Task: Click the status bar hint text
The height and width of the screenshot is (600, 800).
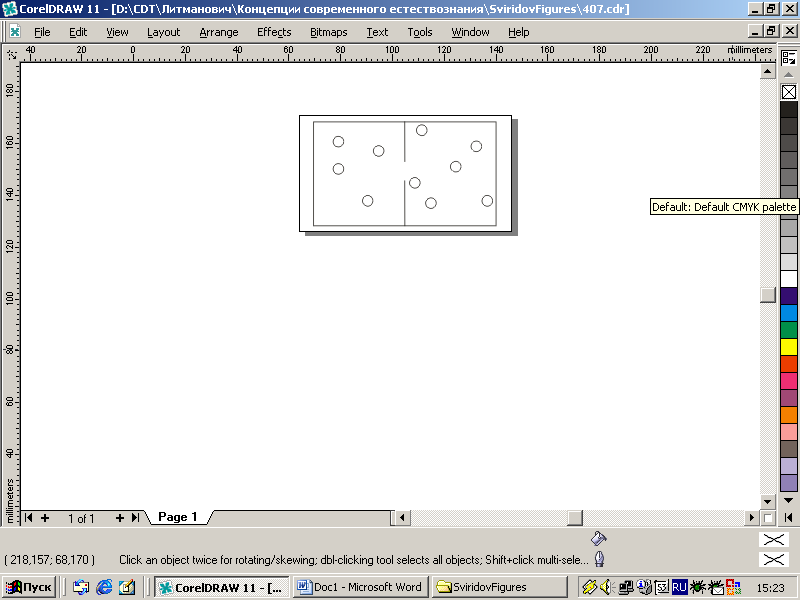Action: pos(354,560)
